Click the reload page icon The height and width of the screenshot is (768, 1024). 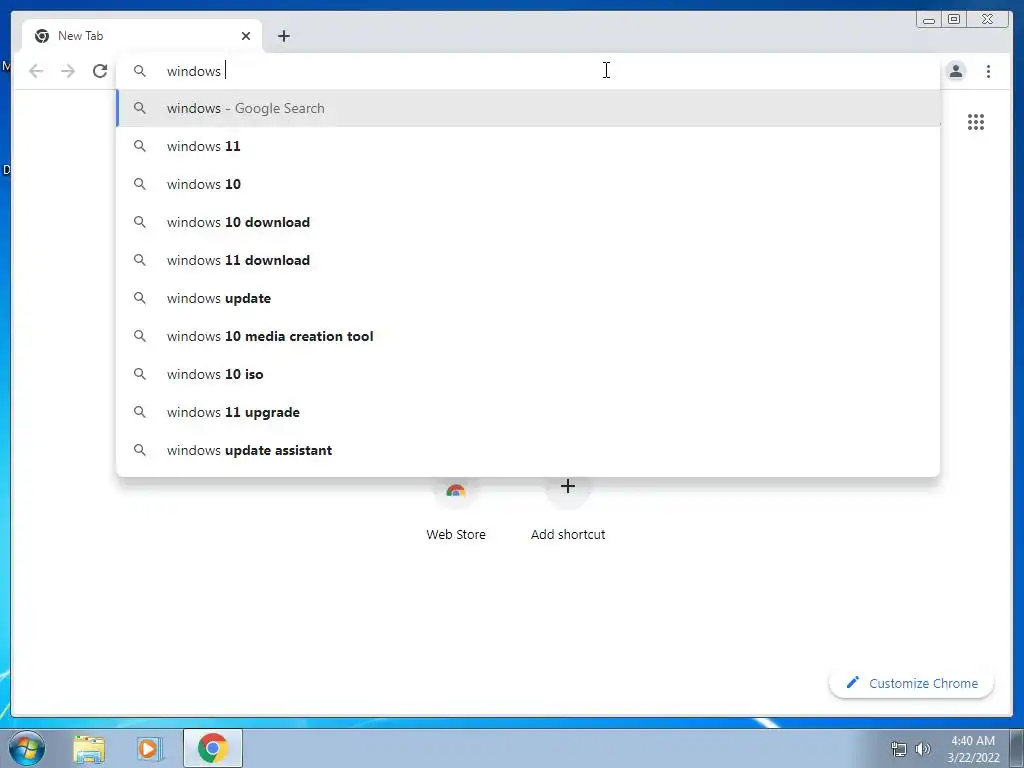(100, 71)
